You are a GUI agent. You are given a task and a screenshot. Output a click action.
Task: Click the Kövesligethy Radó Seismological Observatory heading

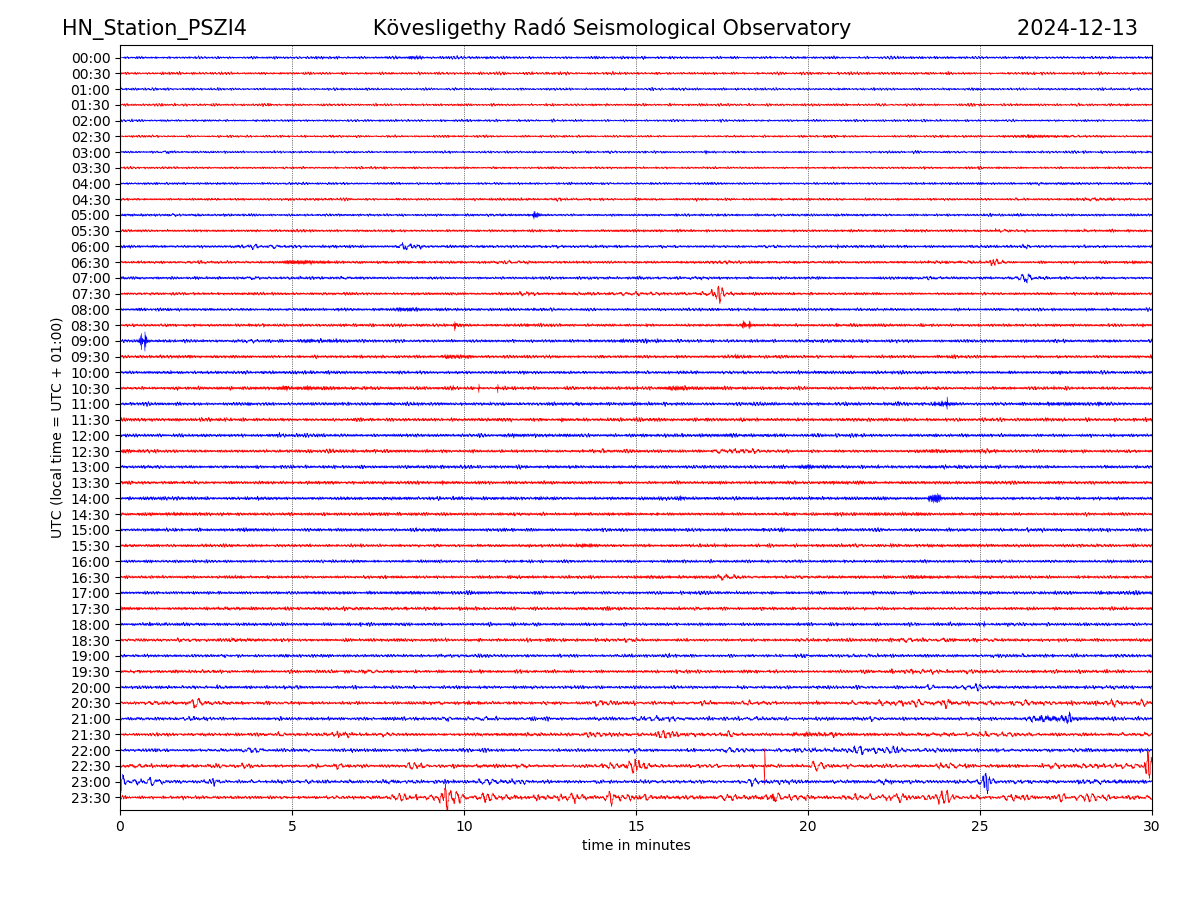[611, 28]
